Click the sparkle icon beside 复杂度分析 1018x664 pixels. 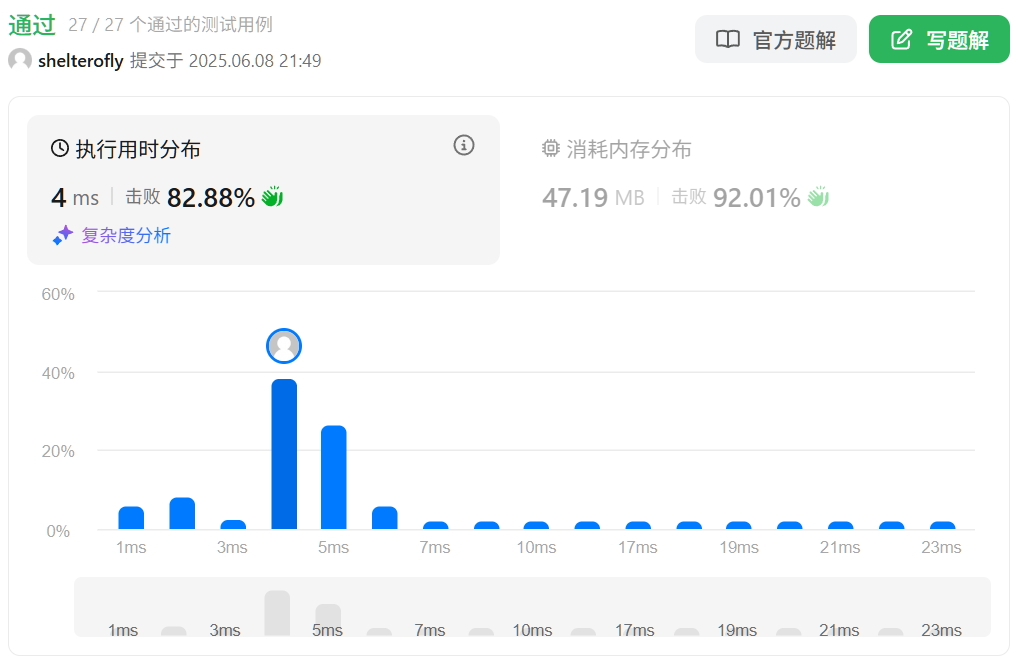[63, 235]
